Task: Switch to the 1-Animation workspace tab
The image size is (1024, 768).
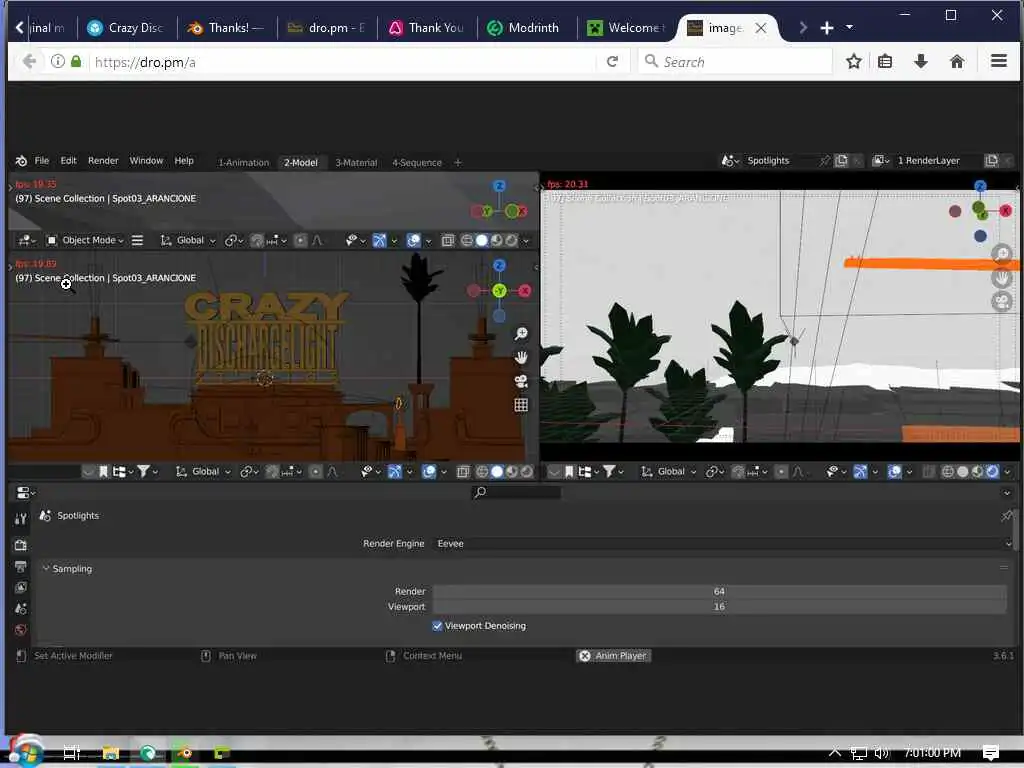Action: point(244,163)
